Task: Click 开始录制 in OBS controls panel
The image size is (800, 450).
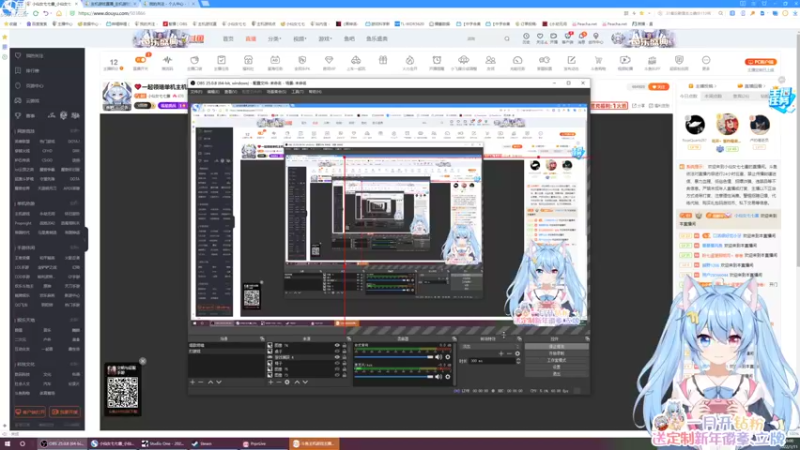Action: 557,353
